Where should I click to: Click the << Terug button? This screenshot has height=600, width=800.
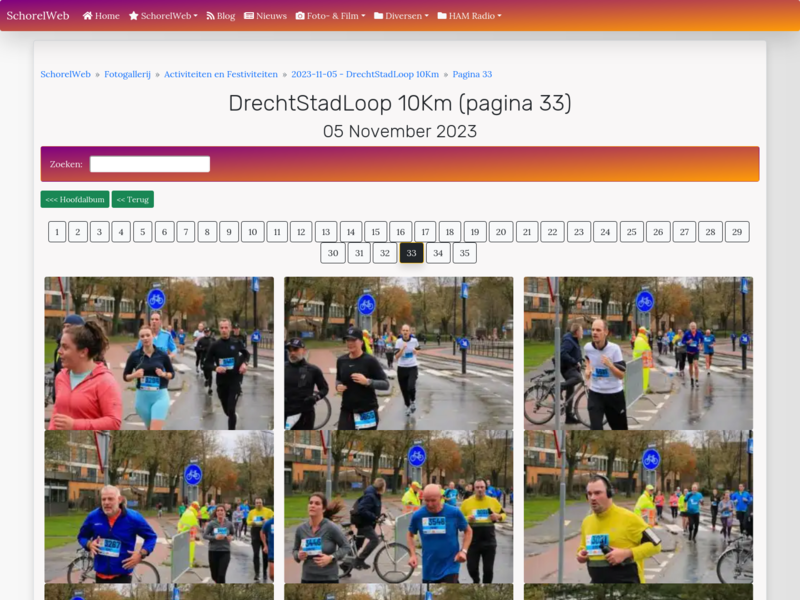[133, 199]
